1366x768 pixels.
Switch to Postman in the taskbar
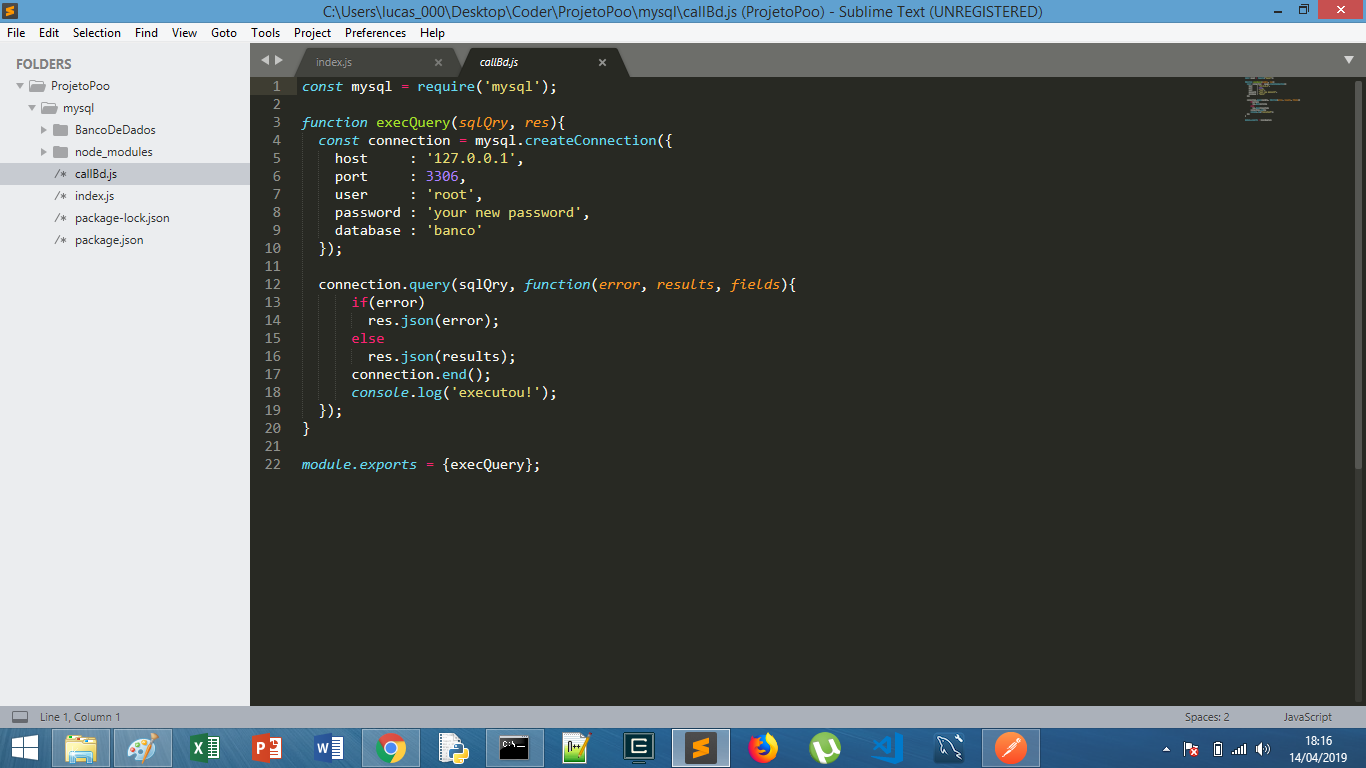point(1011,748)
